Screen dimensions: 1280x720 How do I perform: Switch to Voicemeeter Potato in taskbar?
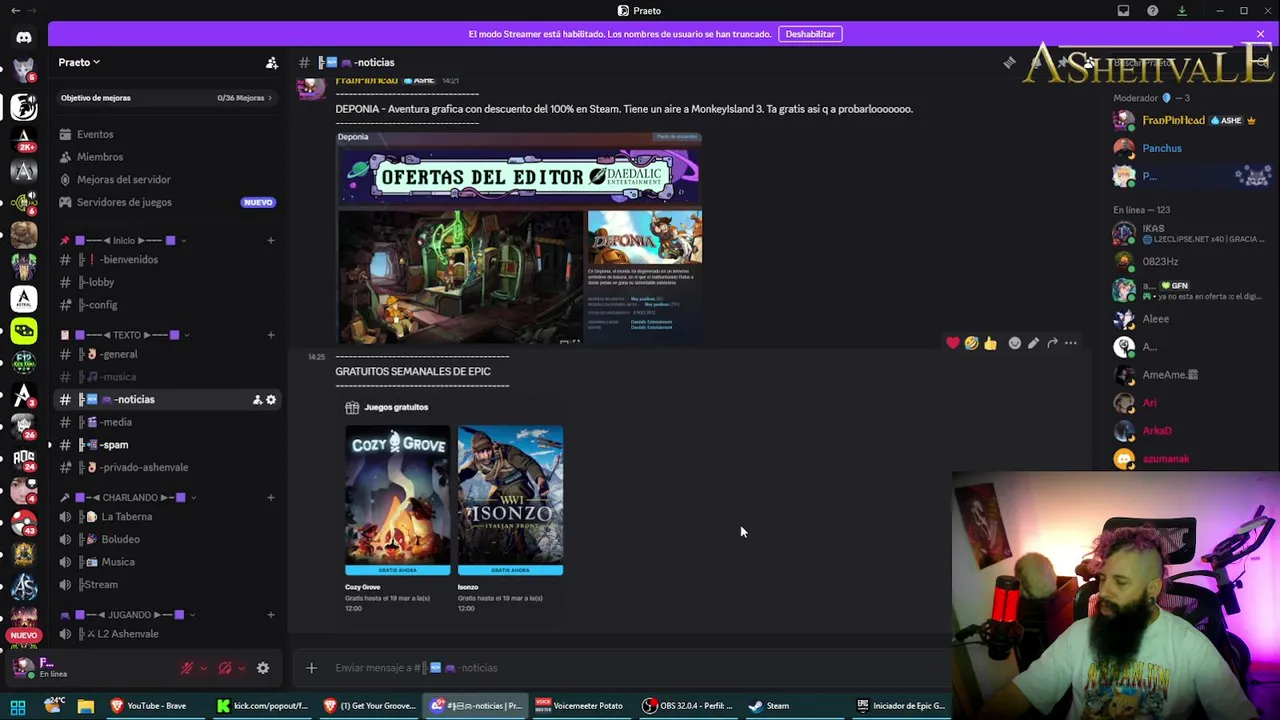tap(580, 706)
